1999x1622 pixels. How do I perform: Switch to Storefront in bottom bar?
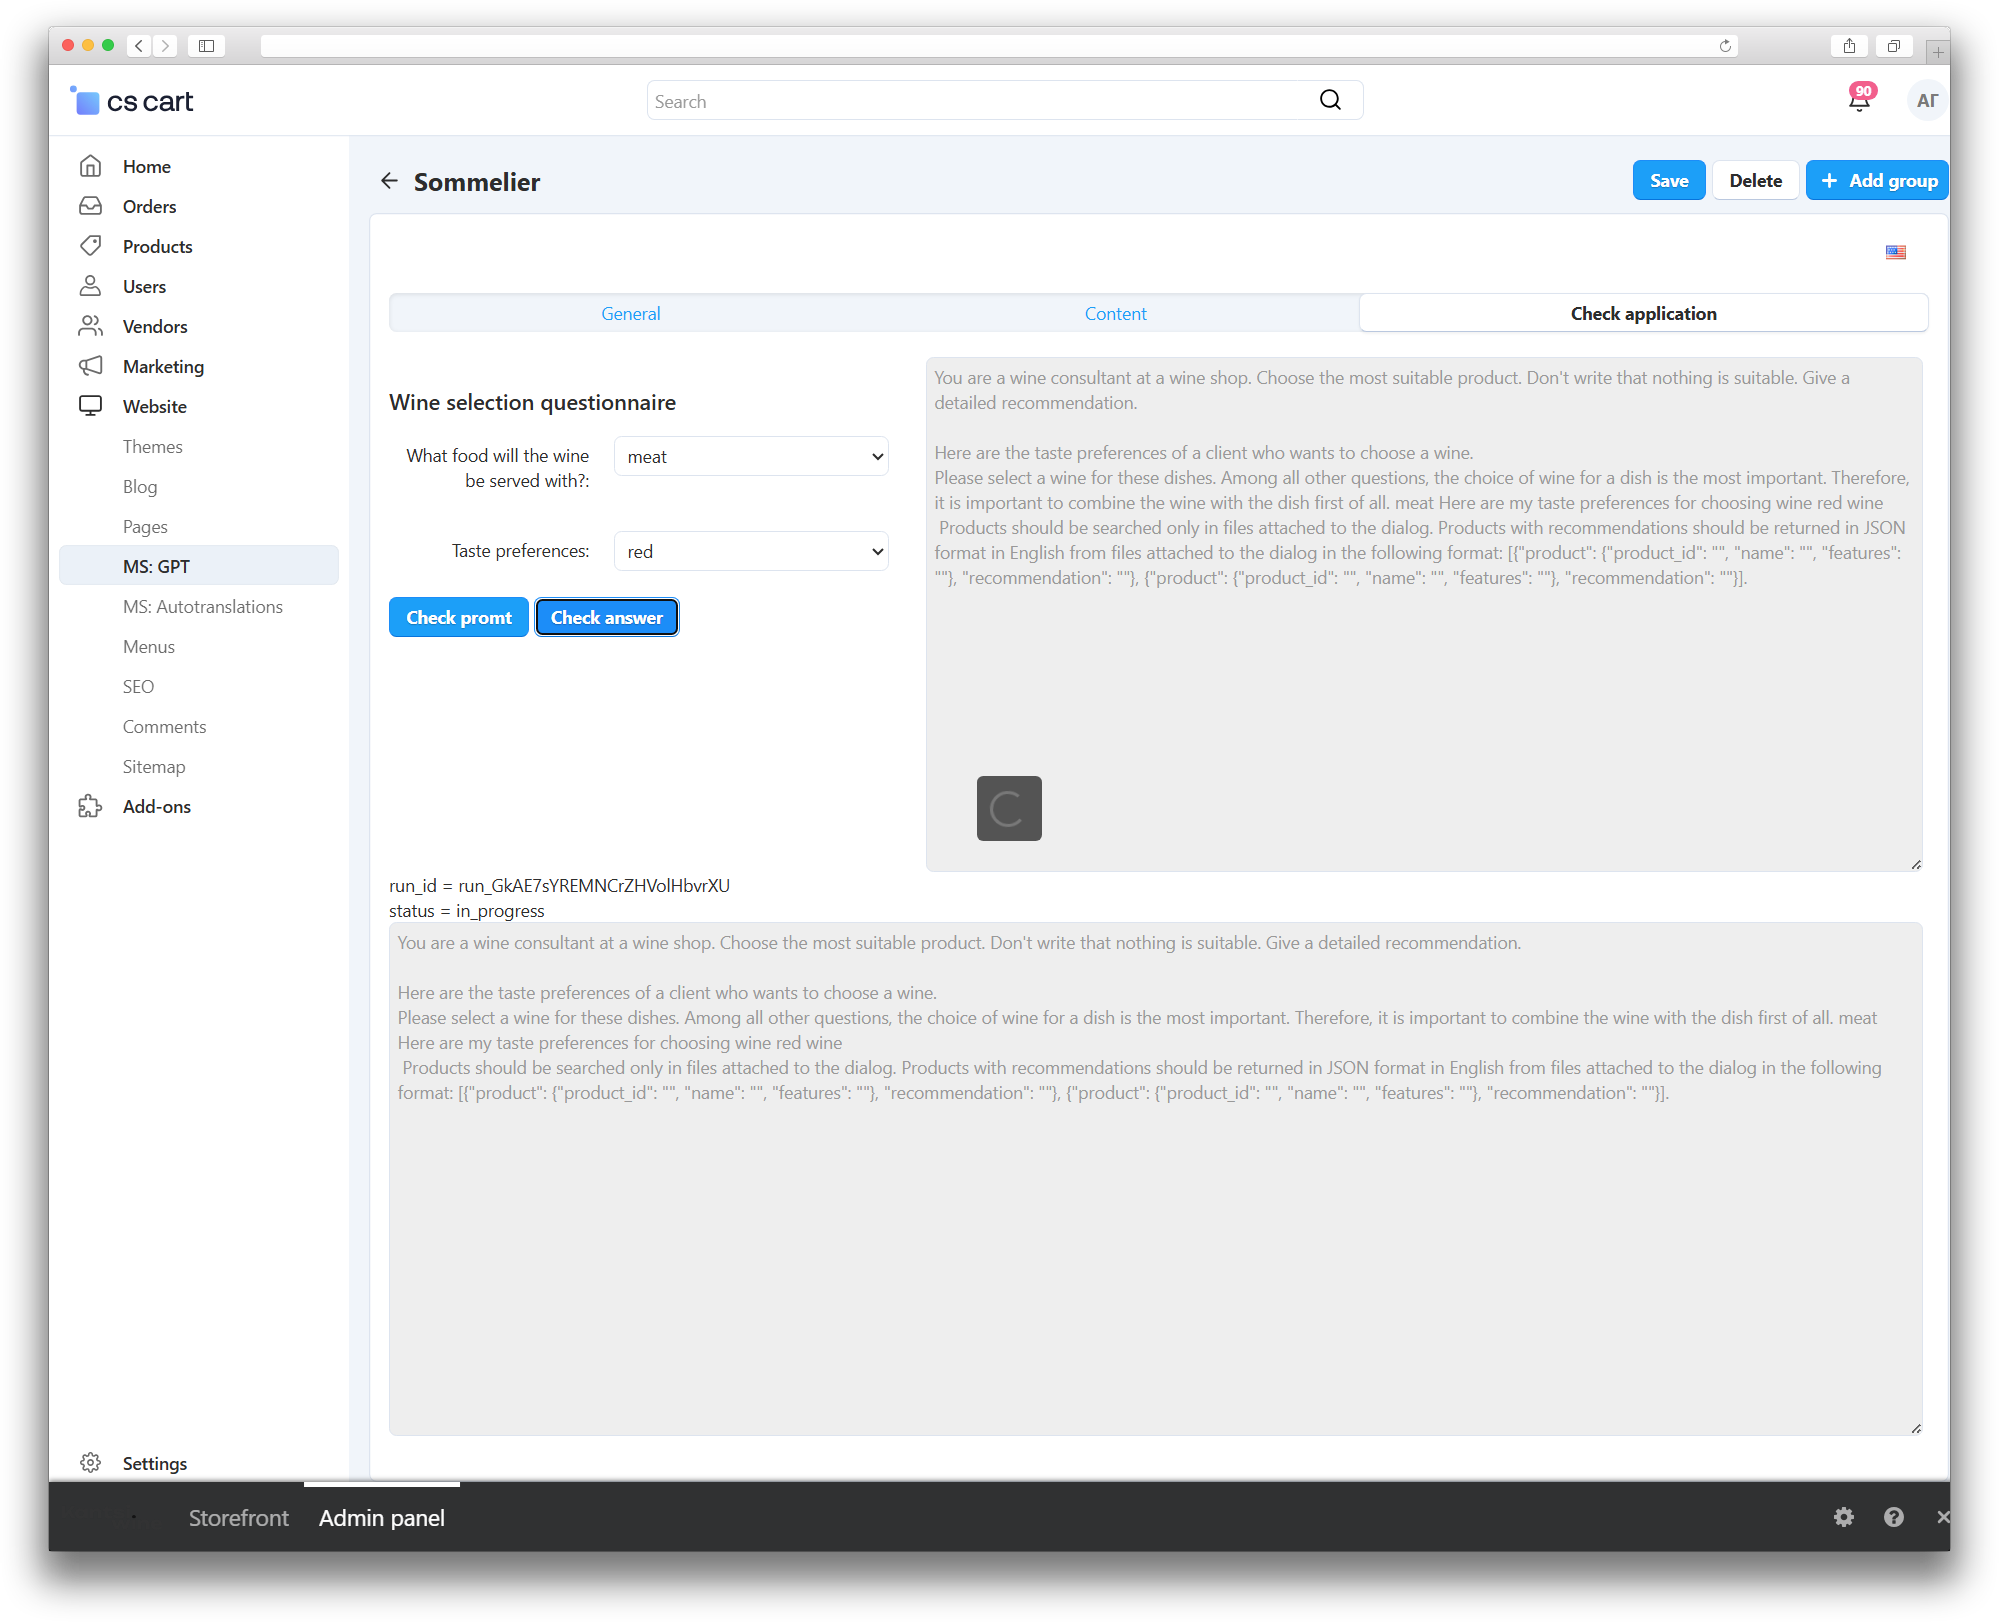238,1518
